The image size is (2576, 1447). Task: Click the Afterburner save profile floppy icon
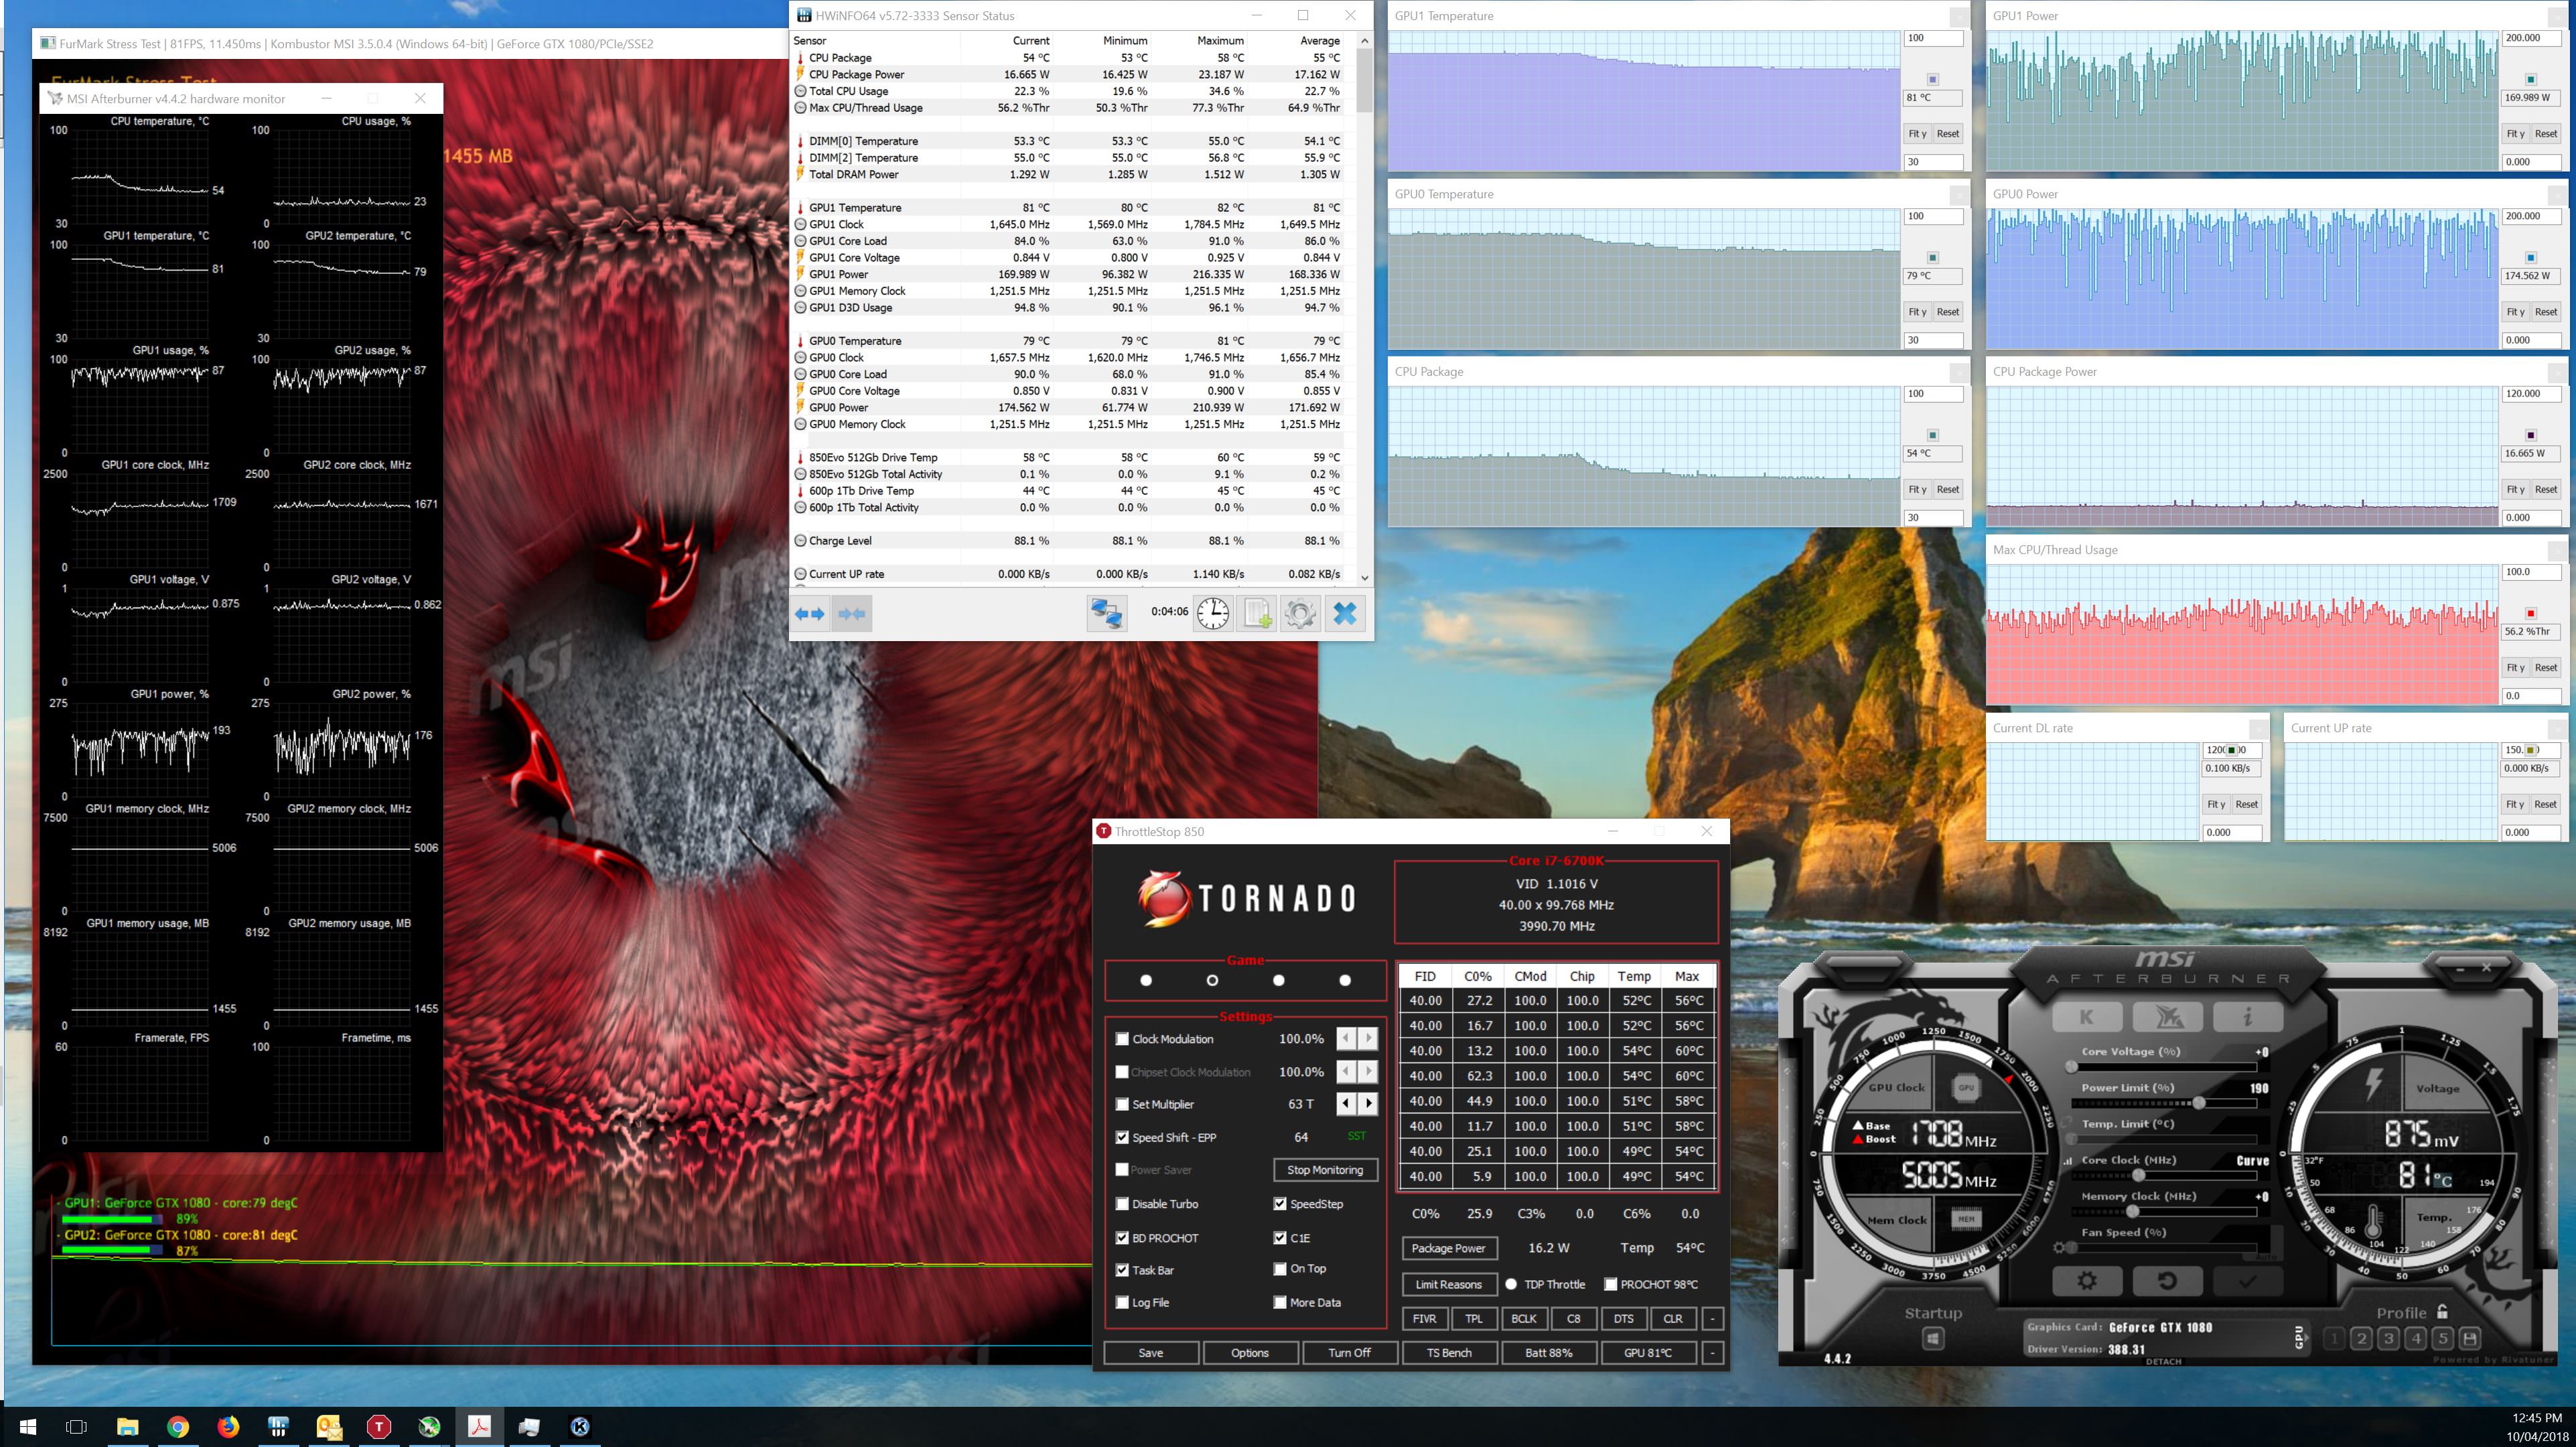(2469, 1338)
